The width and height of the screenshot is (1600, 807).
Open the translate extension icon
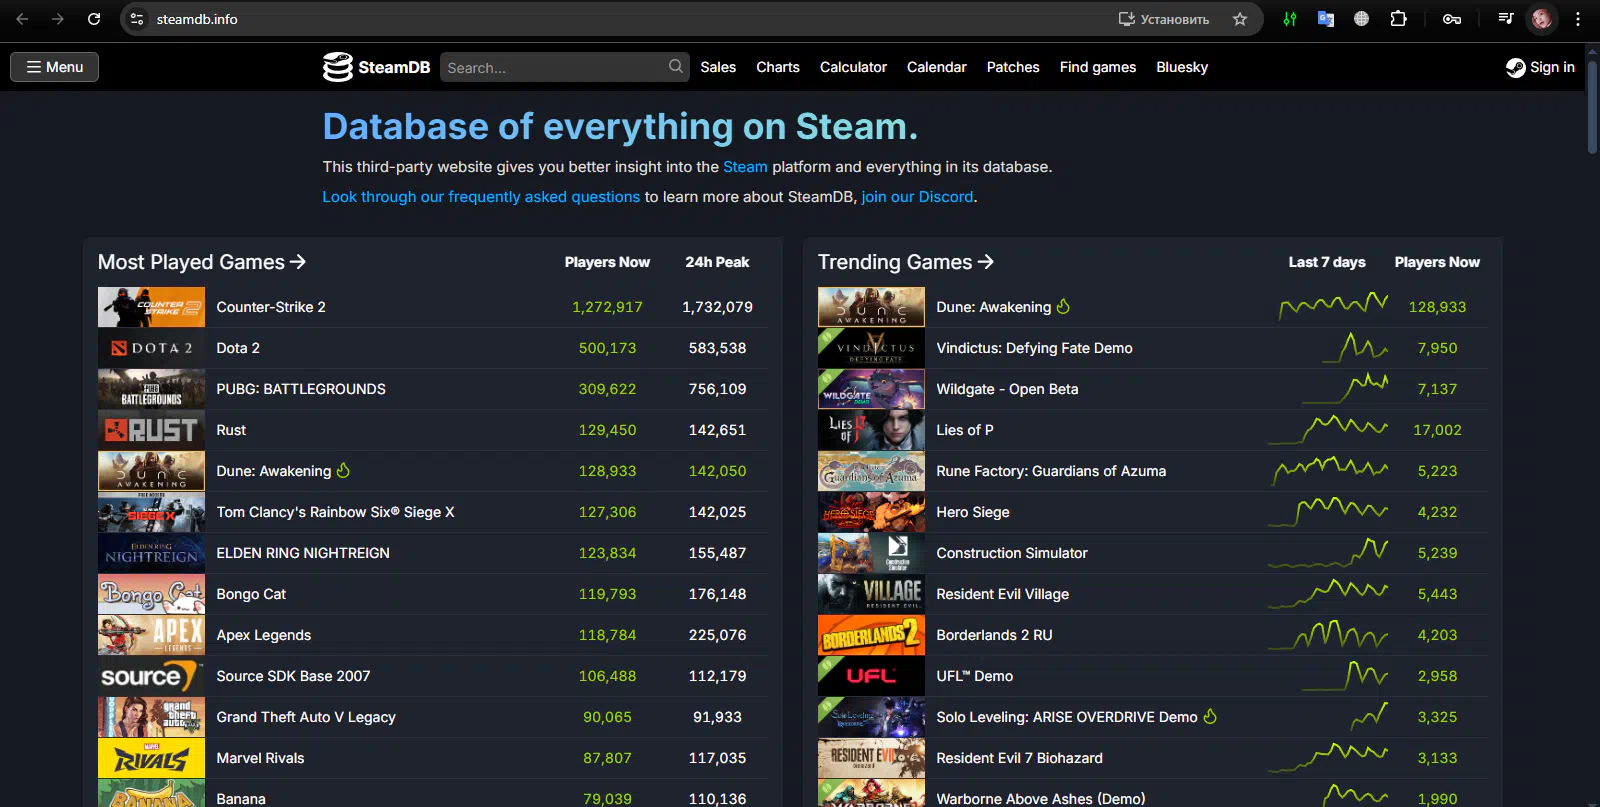1326,19
